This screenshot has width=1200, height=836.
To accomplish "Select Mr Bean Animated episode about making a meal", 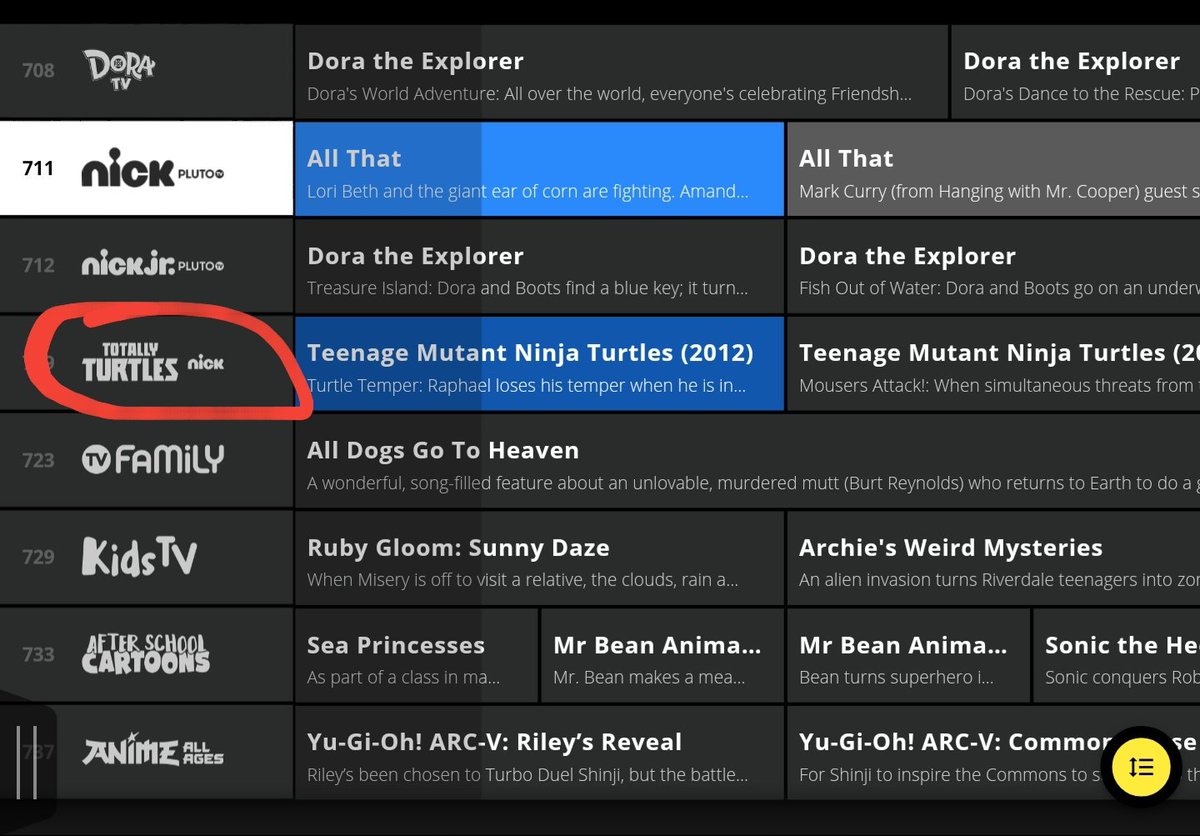I will (x=662, y=655).
